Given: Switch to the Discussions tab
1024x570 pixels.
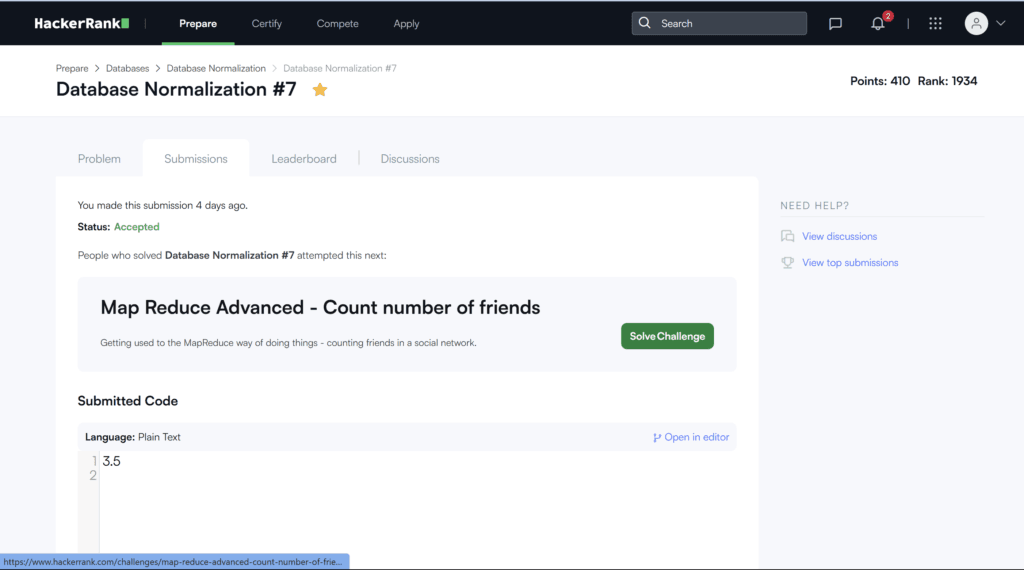Looking at the screenshot, I should pos(410,159).
